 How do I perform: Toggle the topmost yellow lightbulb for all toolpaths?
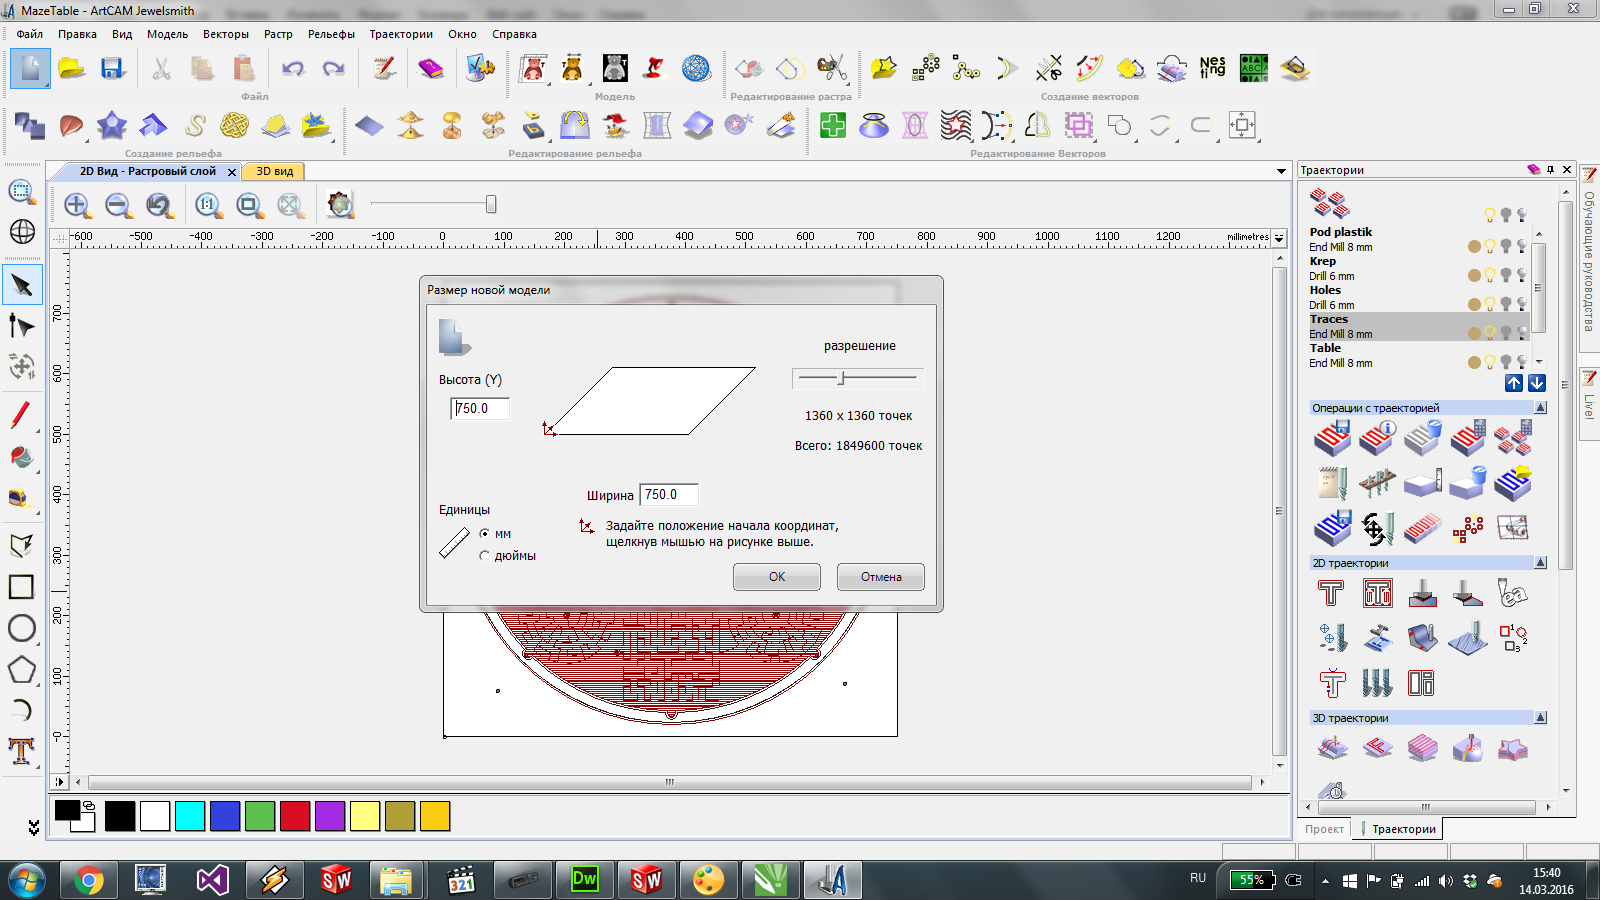click(x=1490, y=215)
